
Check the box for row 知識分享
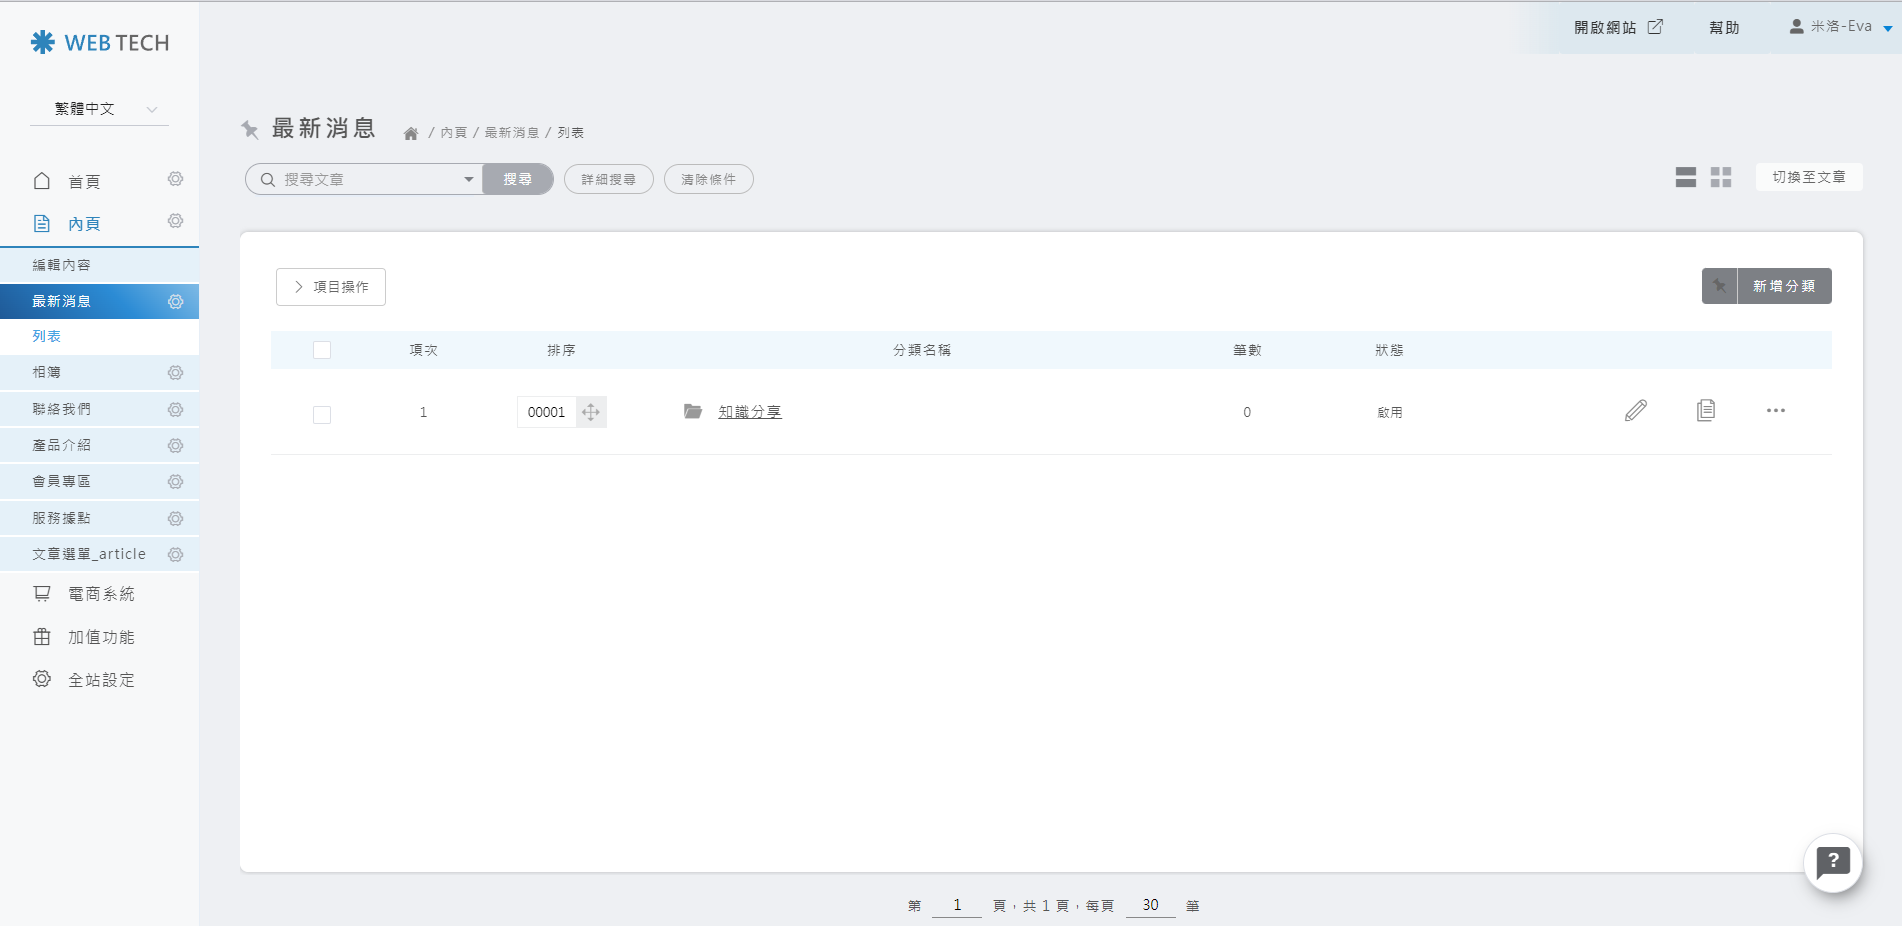(x=322, y=414)
